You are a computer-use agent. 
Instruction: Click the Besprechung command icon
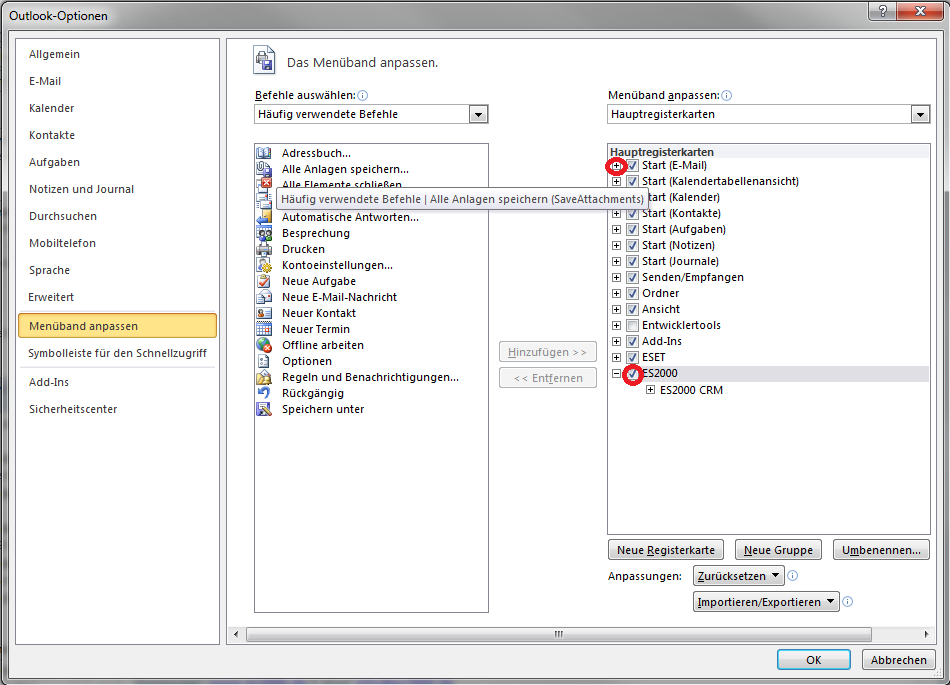264,233
